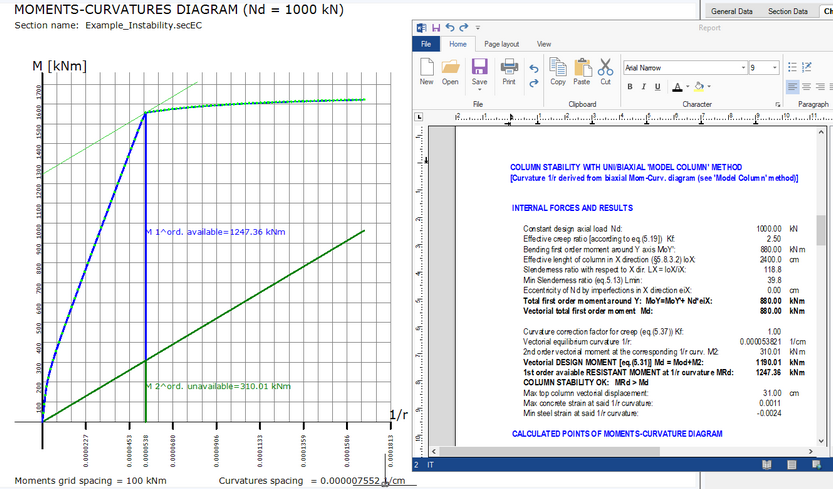This screenshot has width=833, height=489.
Task: Click horizontal scrollbar right arrow in report
Action: (811, 451)
